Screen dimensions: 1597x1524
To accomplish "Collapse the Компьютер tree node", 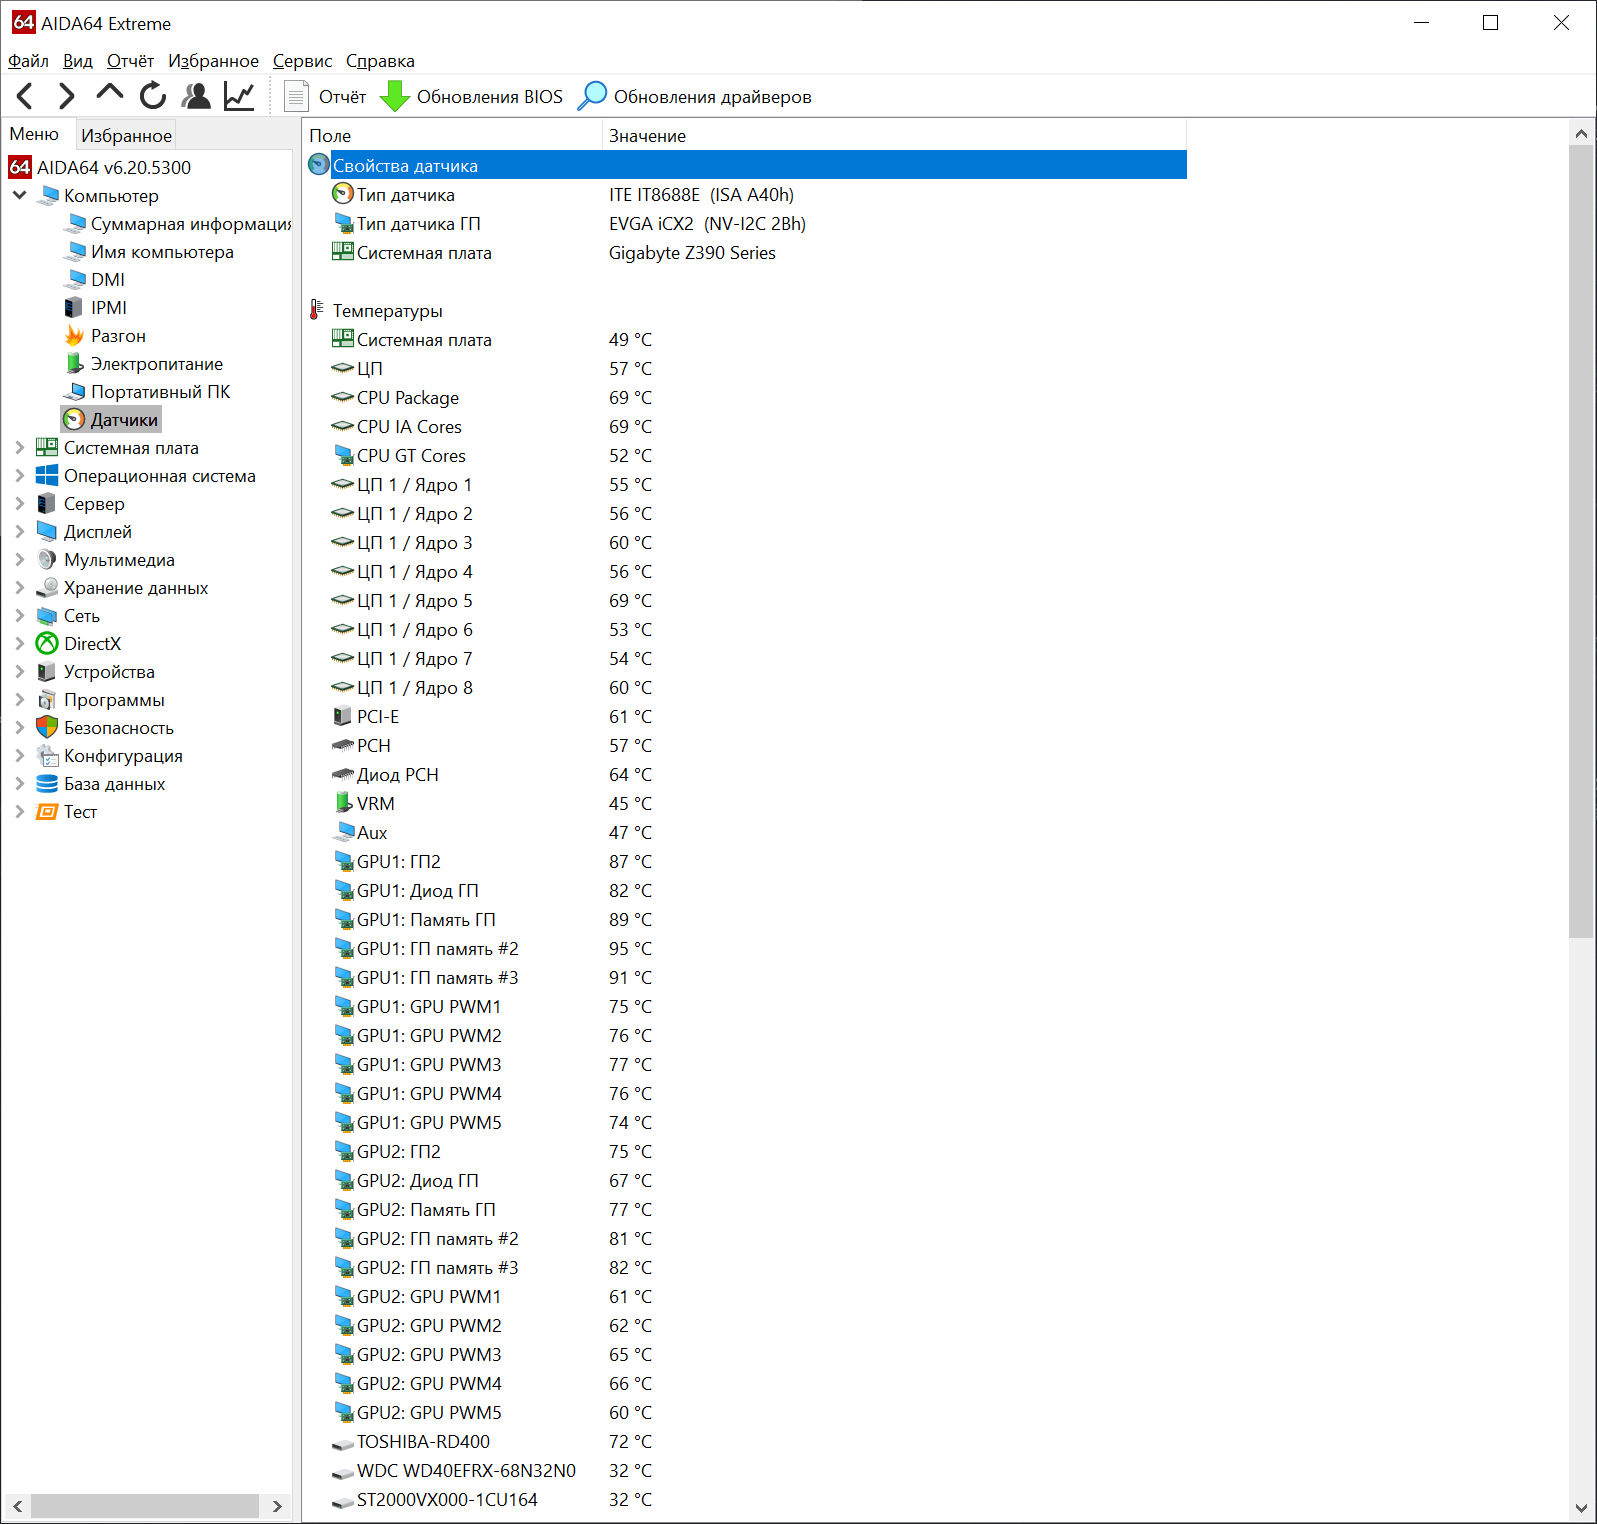I will click(19, 195).
